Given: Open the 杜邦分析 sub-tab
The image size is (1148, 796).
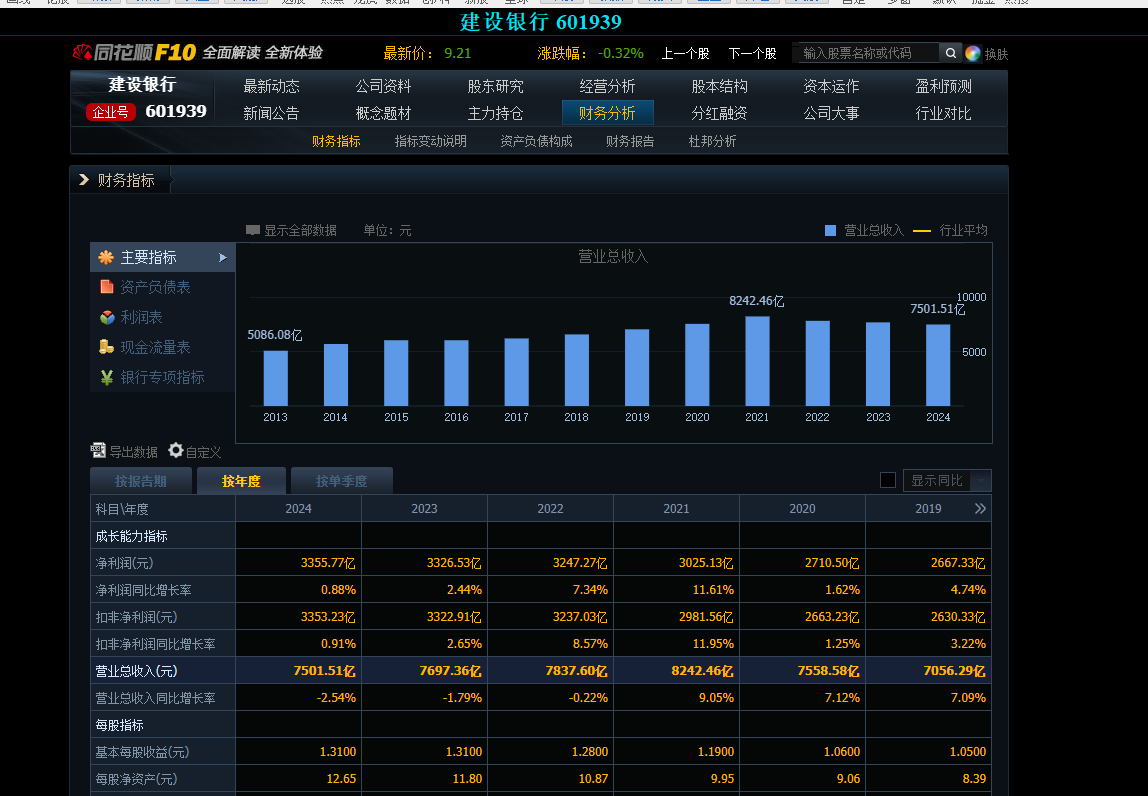Looking at the screenshot, I should pyautogui.click(x=712, y=141).
